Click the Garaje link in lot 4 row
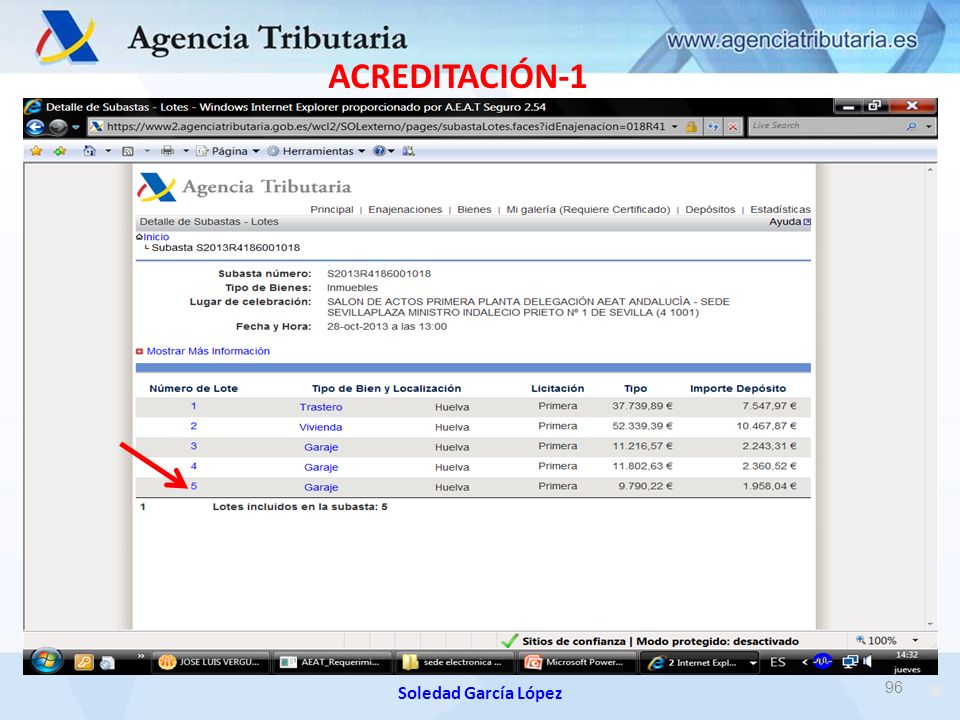960x720 pixels. (x=321, y=468)
